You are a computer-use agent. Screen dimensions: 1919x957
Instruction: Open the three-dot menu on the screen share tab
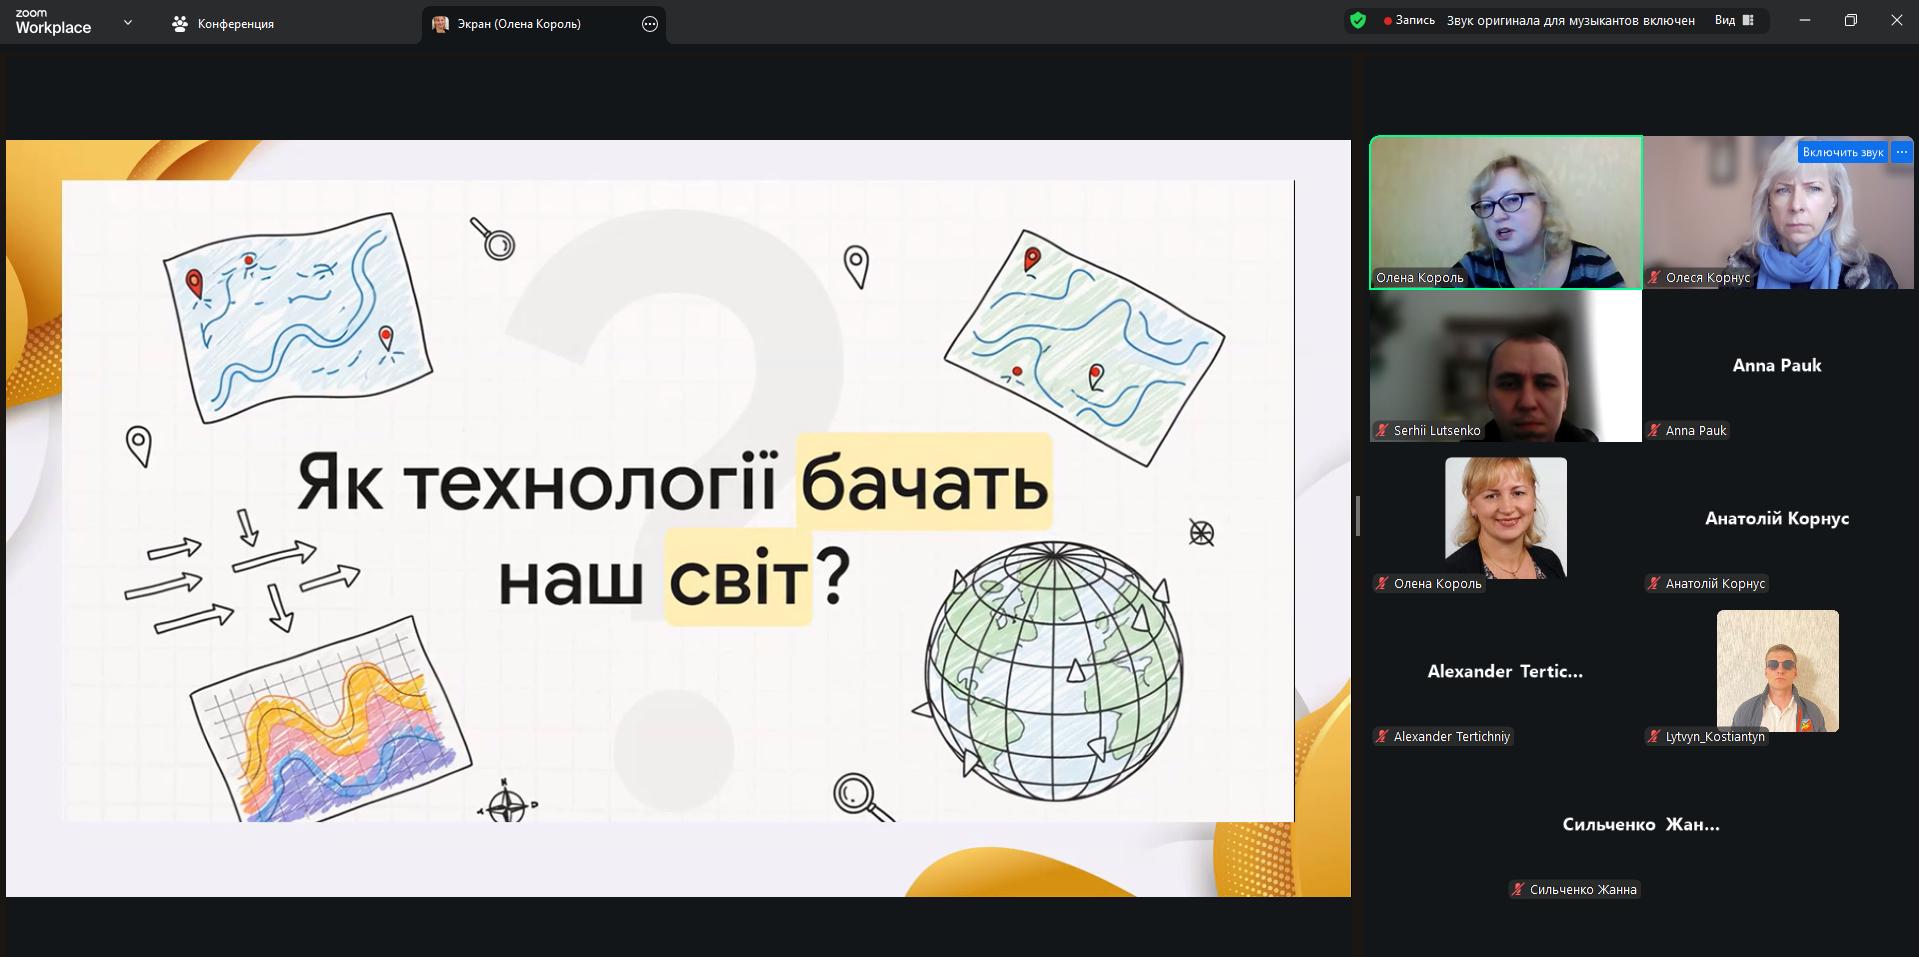click(x=650, y=24)
